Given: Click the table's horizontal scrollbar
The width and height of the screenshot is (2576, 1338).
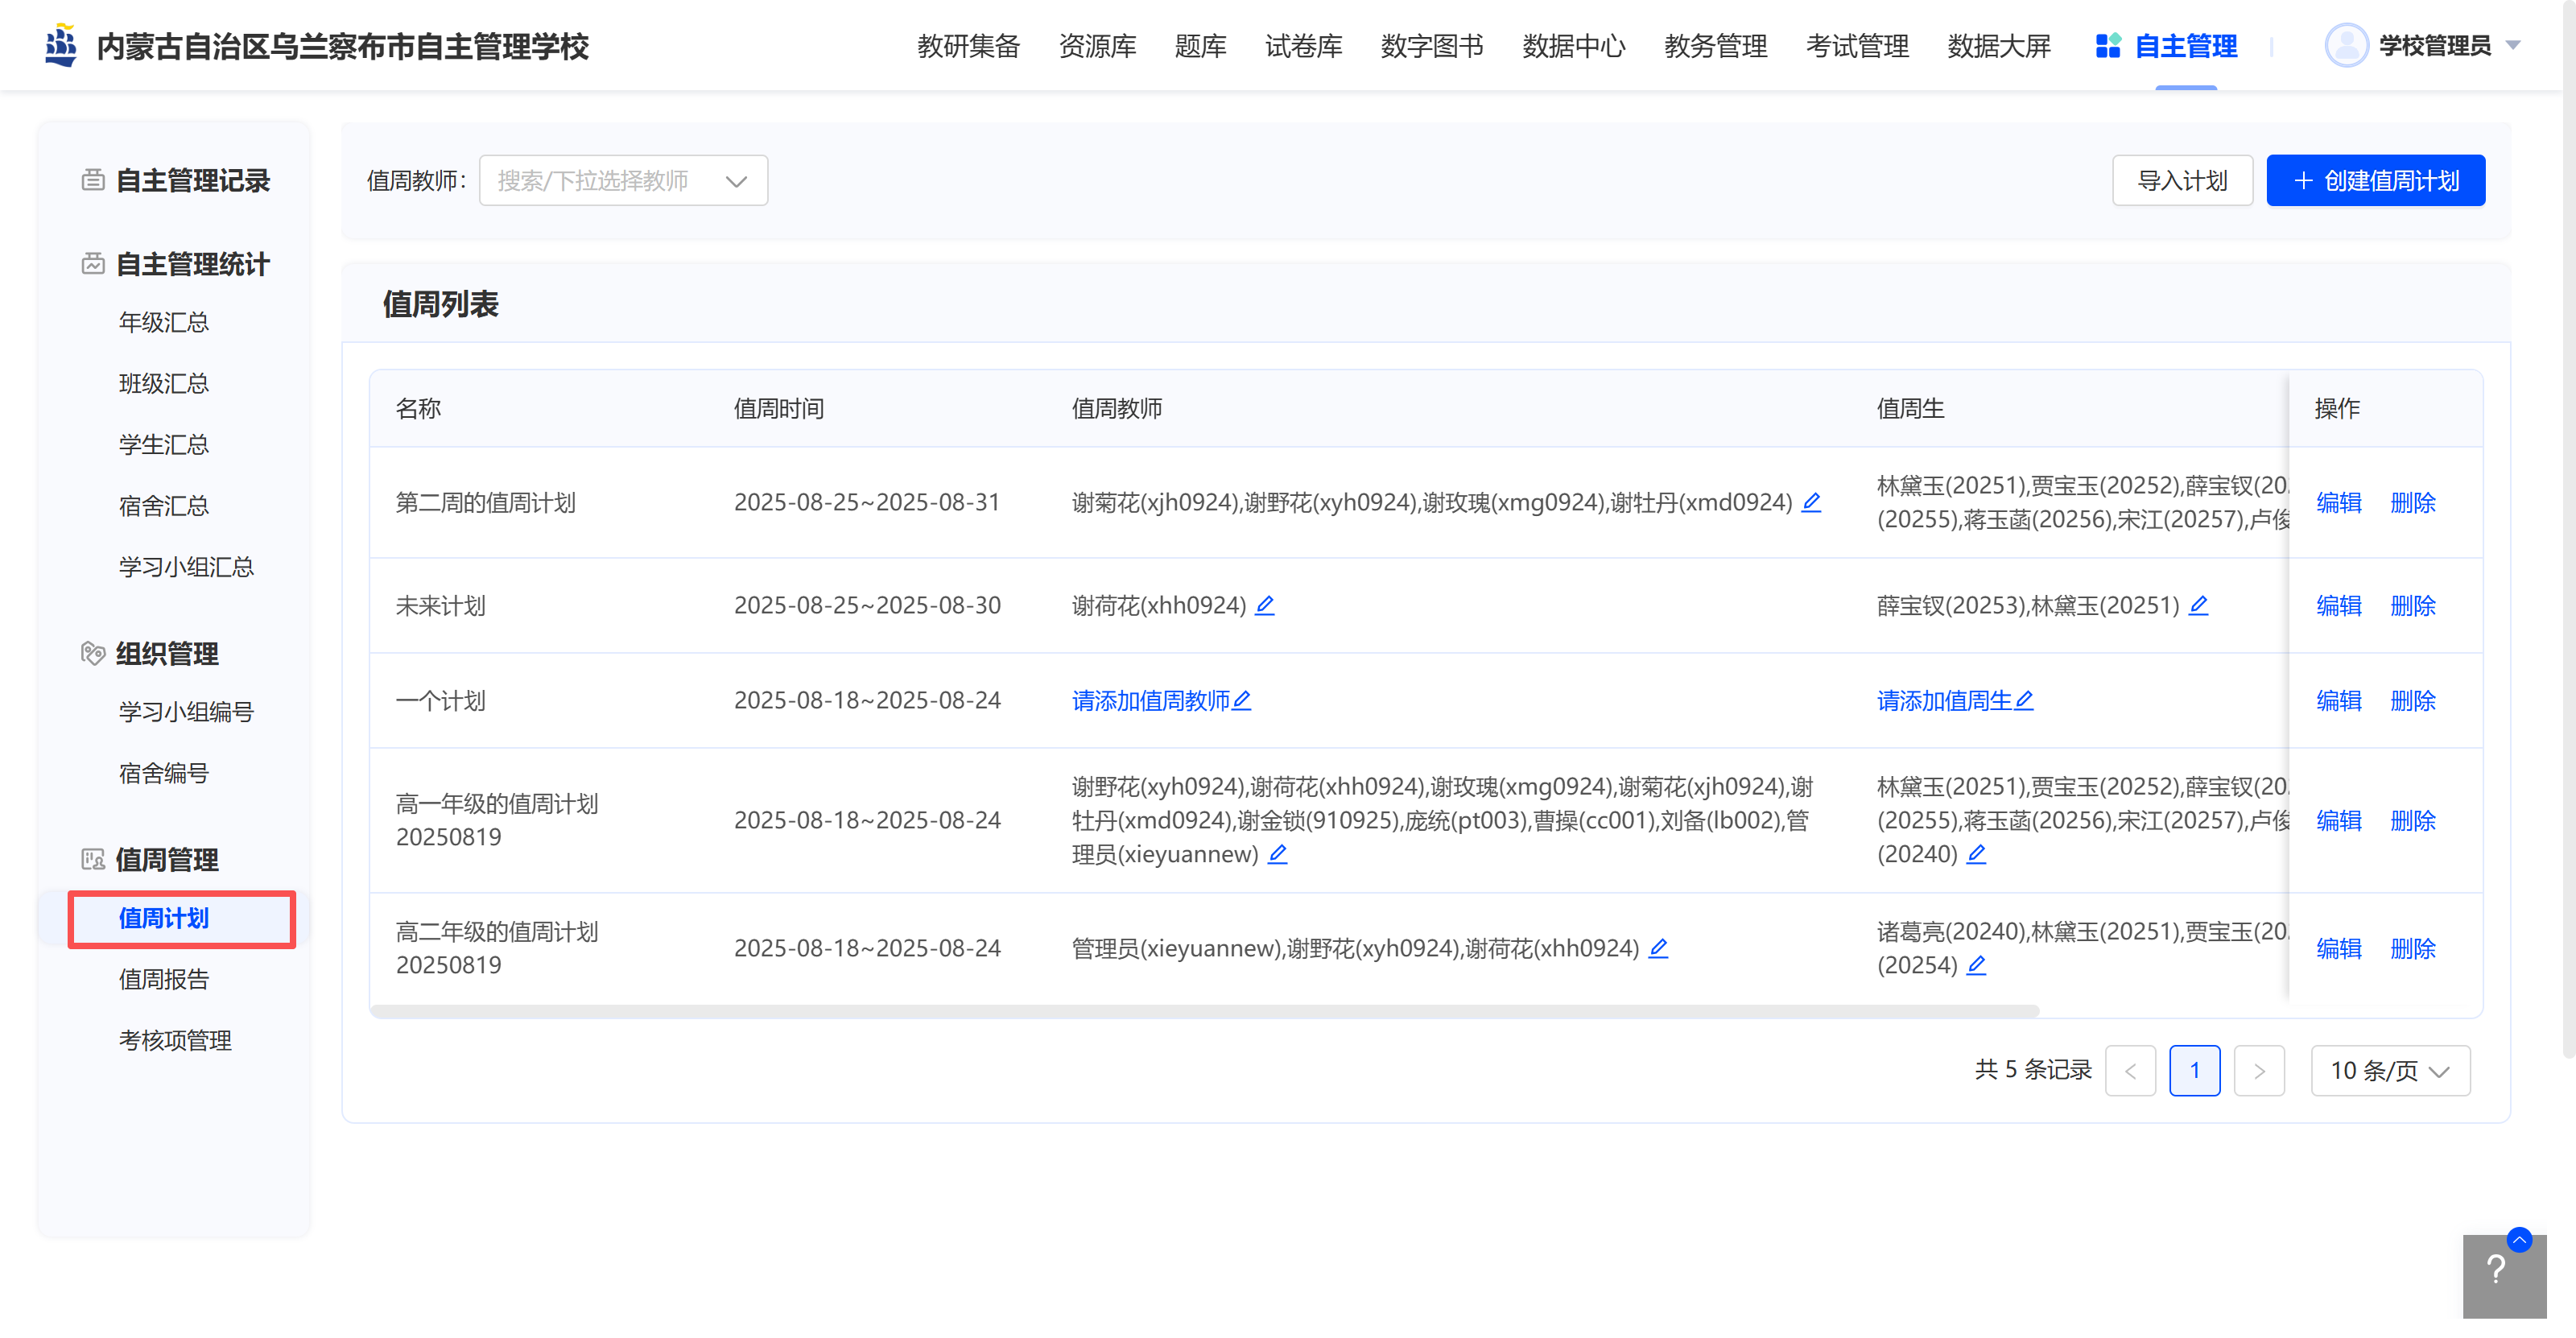Looking at the screenshot, I should click(x=1204, y=1011).
